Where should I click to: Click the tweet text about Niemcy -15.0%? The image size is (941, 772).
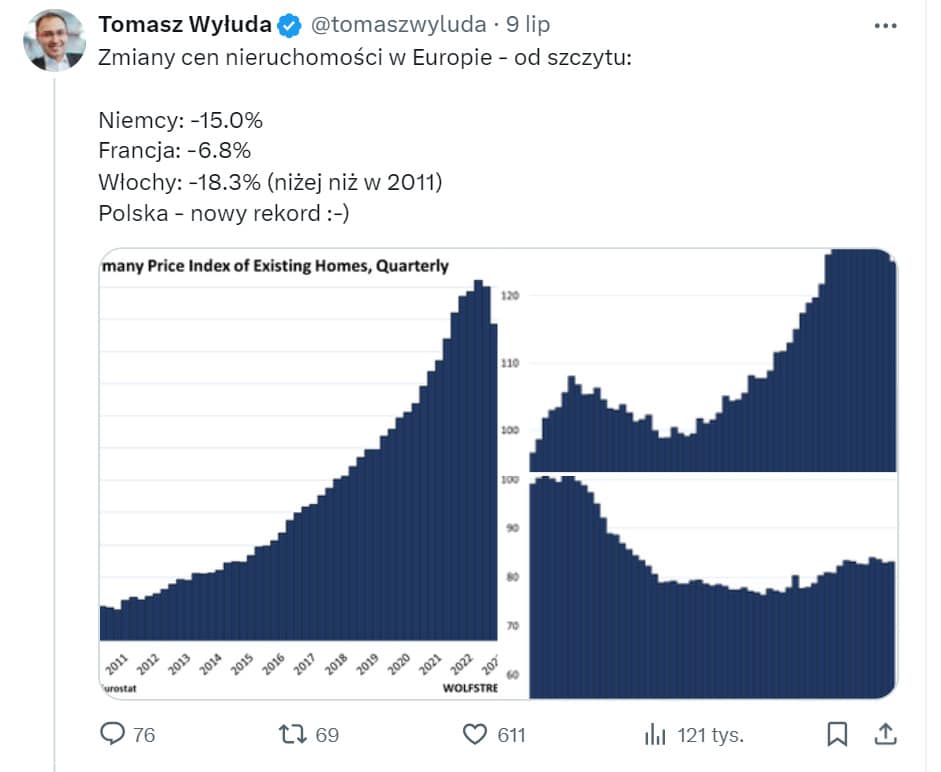tap(181, 121)
